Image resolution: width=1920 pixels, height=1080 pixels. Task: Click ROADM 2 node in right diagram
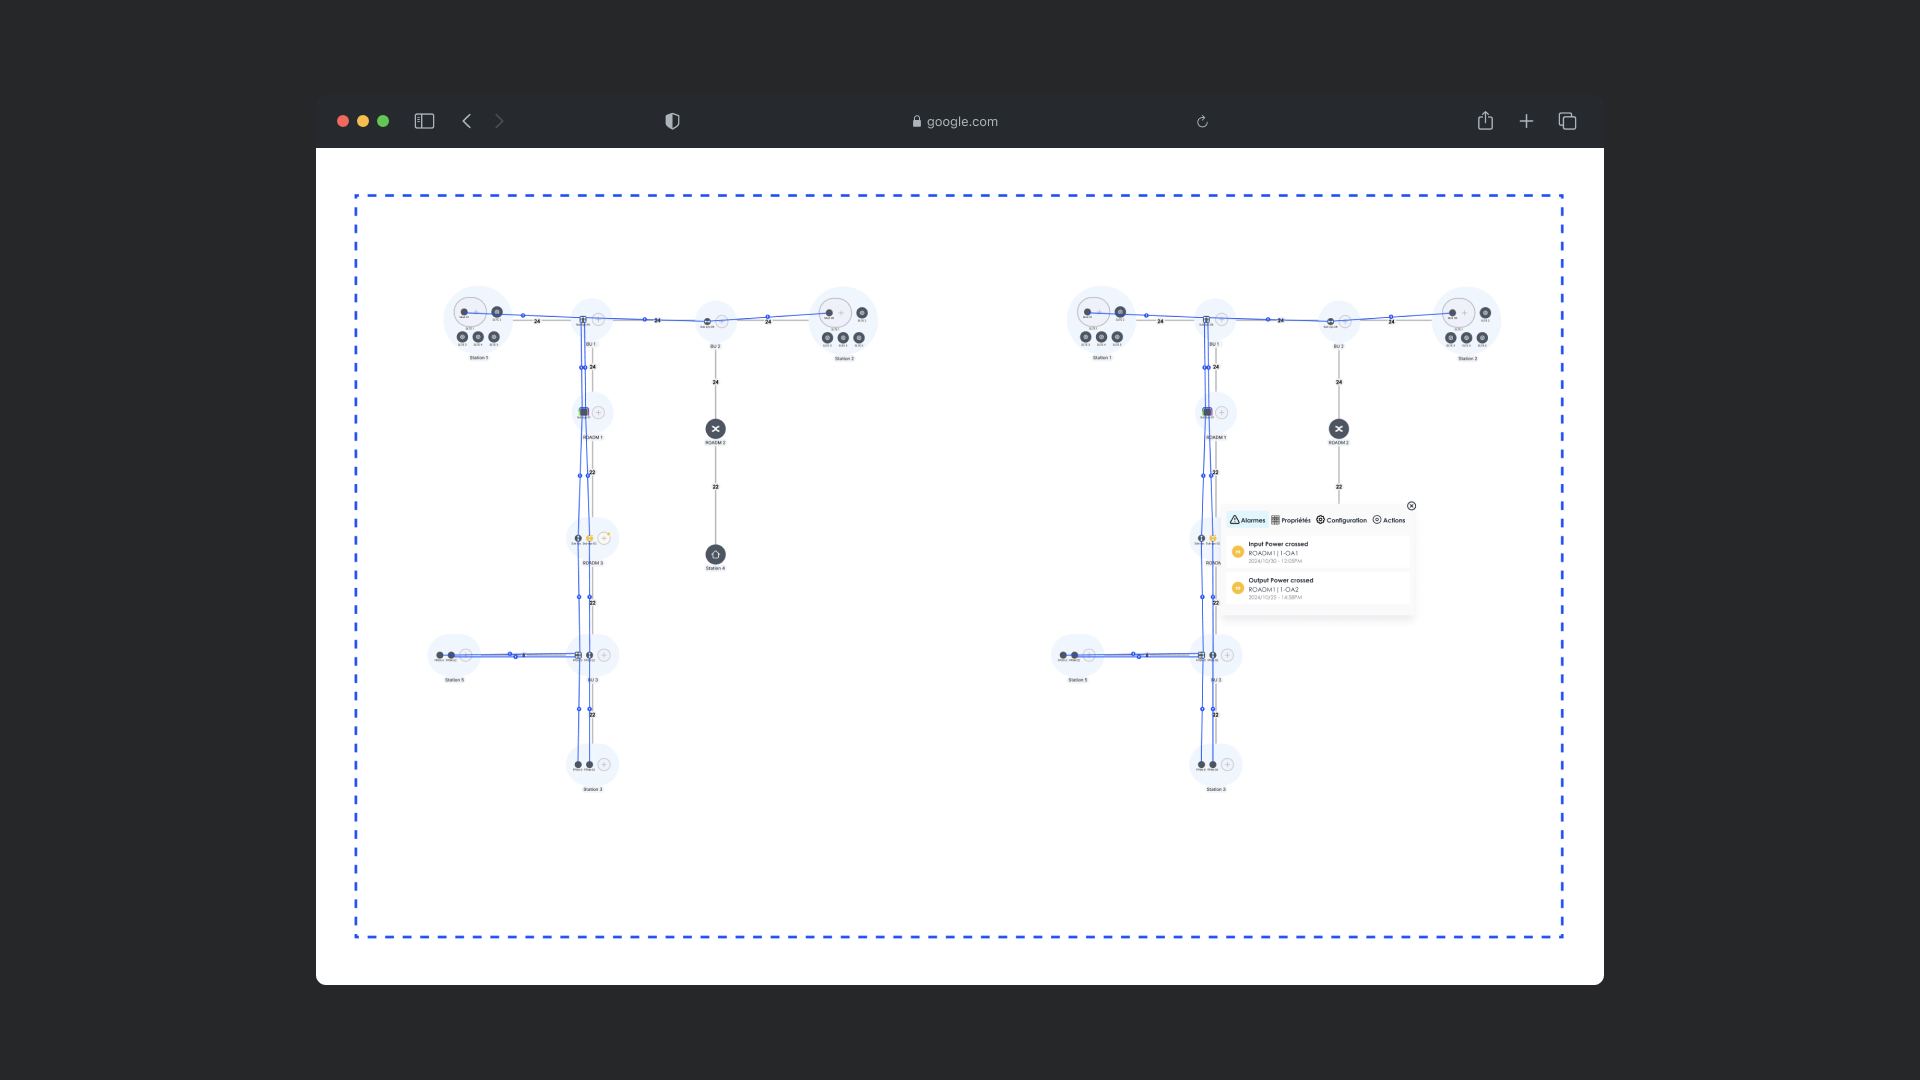coord(1338,429)
